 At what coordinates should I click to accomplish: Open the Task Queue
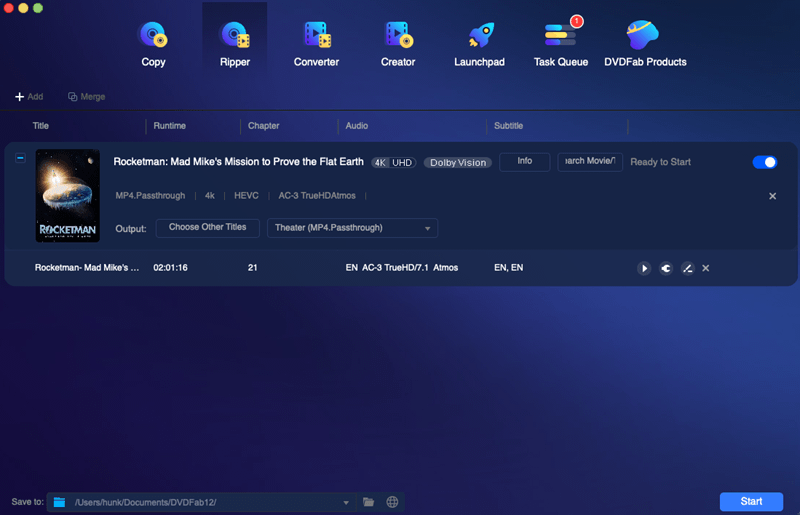coord(561,44)
